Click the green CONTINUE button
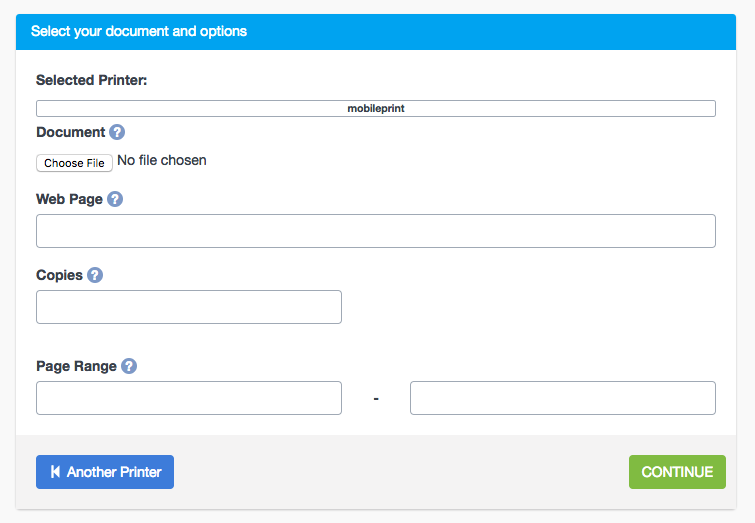755x523 pixels. [677, 472]
